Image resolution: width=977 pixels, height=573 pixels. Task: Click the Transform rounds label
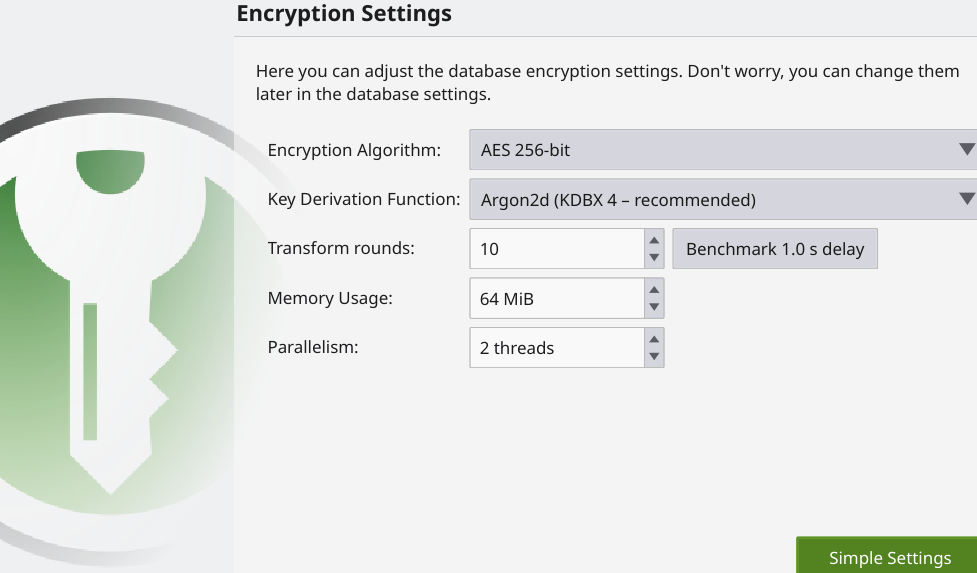(341, 248)
